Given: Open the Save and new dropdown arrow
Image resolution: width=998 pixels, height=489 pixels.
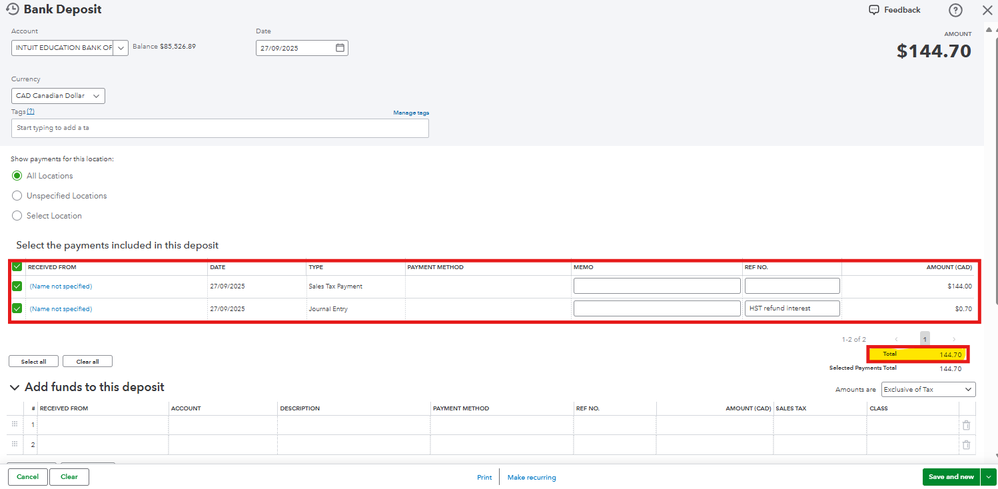Looking at the screenshot, I should pos(988,477).
